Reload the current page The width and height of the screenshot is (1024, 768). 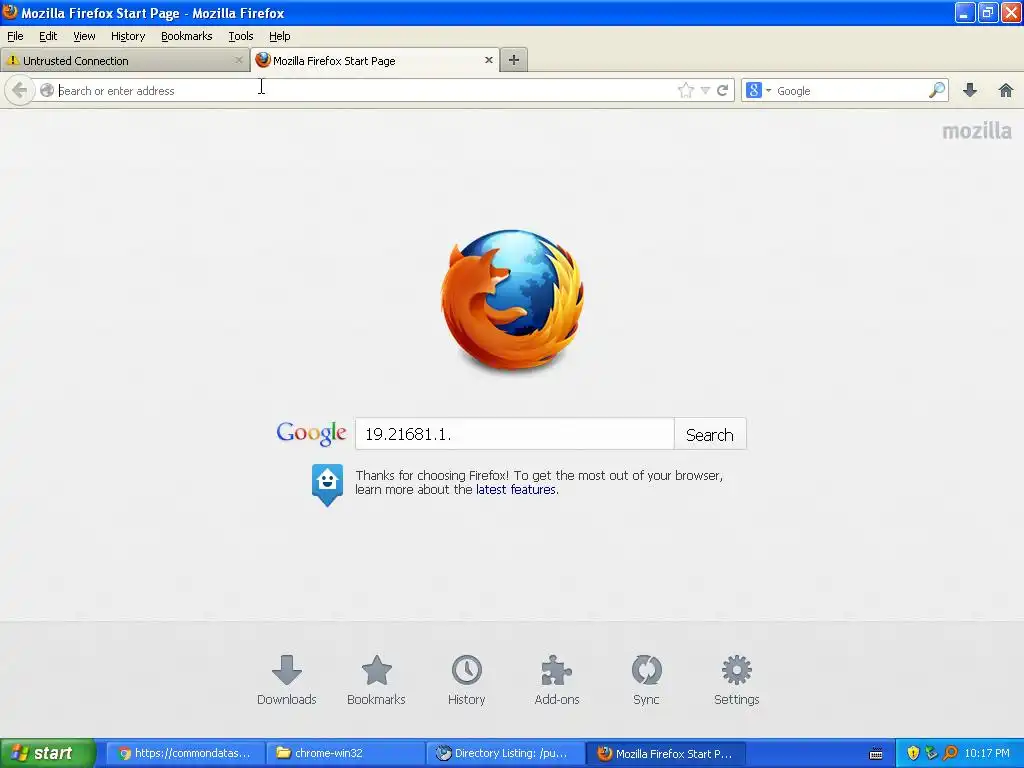tap(722, 90)
